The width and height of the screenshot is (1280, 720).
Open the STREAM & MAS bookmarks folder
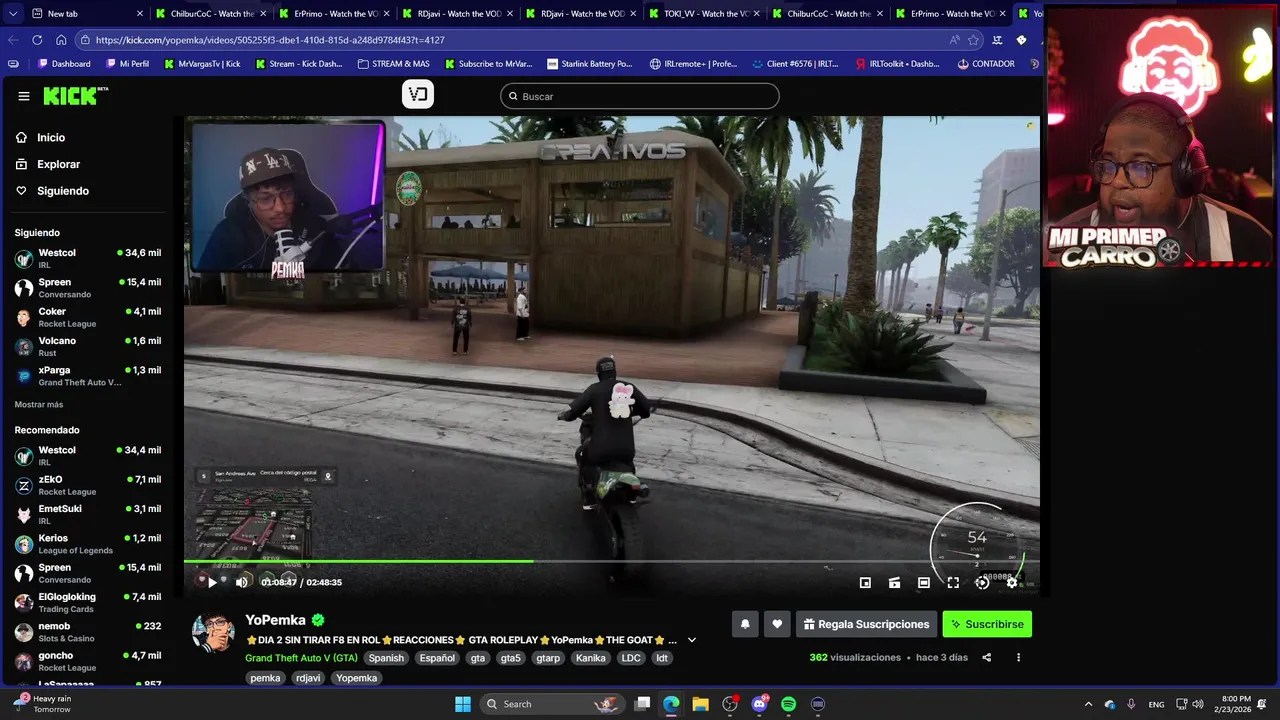[393, 64]
